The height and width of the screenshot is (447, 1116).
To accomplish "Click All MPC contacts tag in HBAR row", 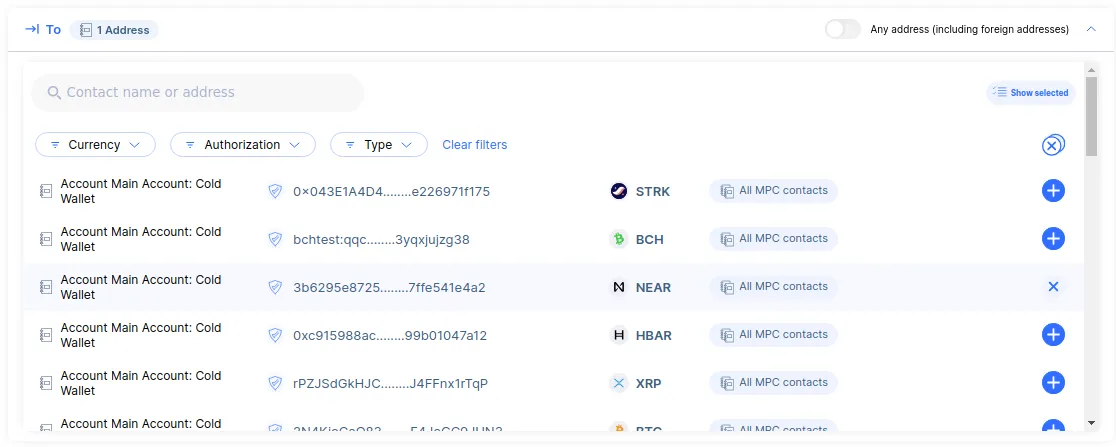I will [773, 335].
